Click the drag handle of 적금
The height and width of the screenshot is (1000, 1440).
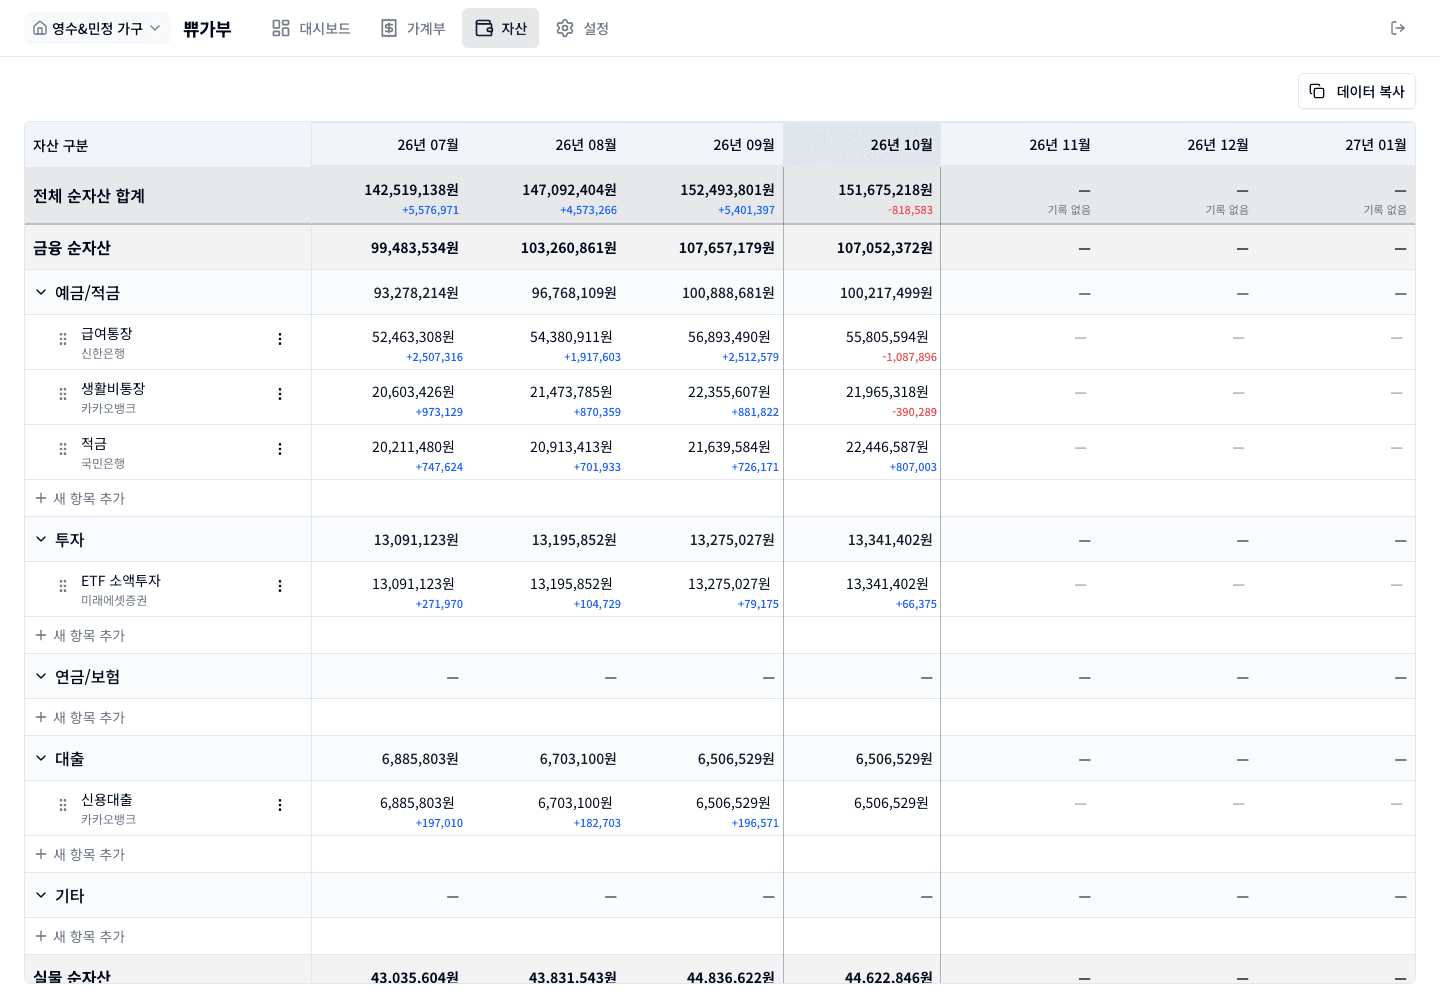click(63, 449)
